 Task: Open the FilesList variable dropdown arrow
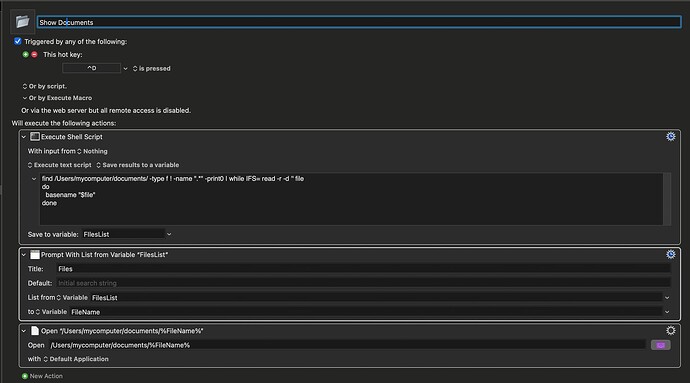click(667, 298)
